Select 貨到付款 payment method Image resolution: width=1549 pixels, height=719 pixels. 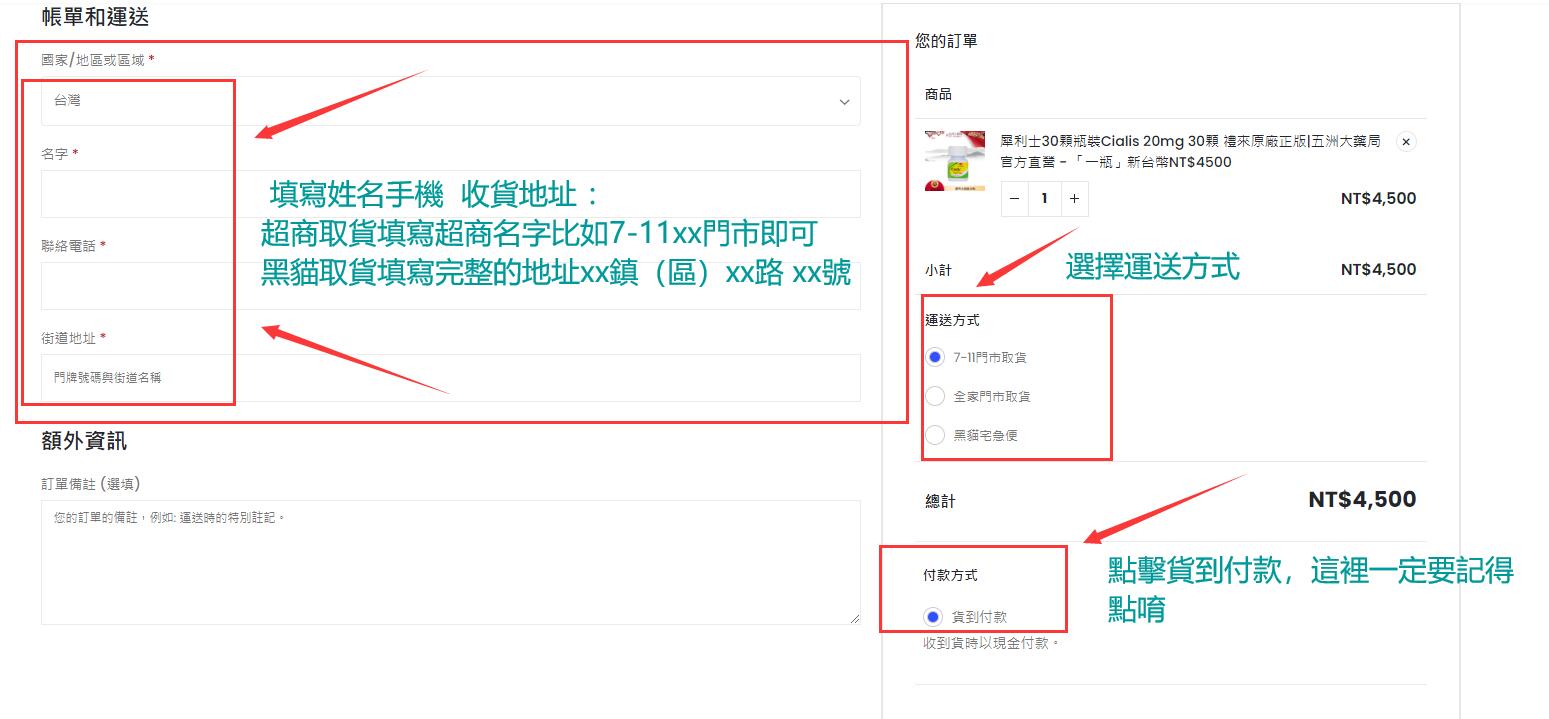tap(933, 617)
